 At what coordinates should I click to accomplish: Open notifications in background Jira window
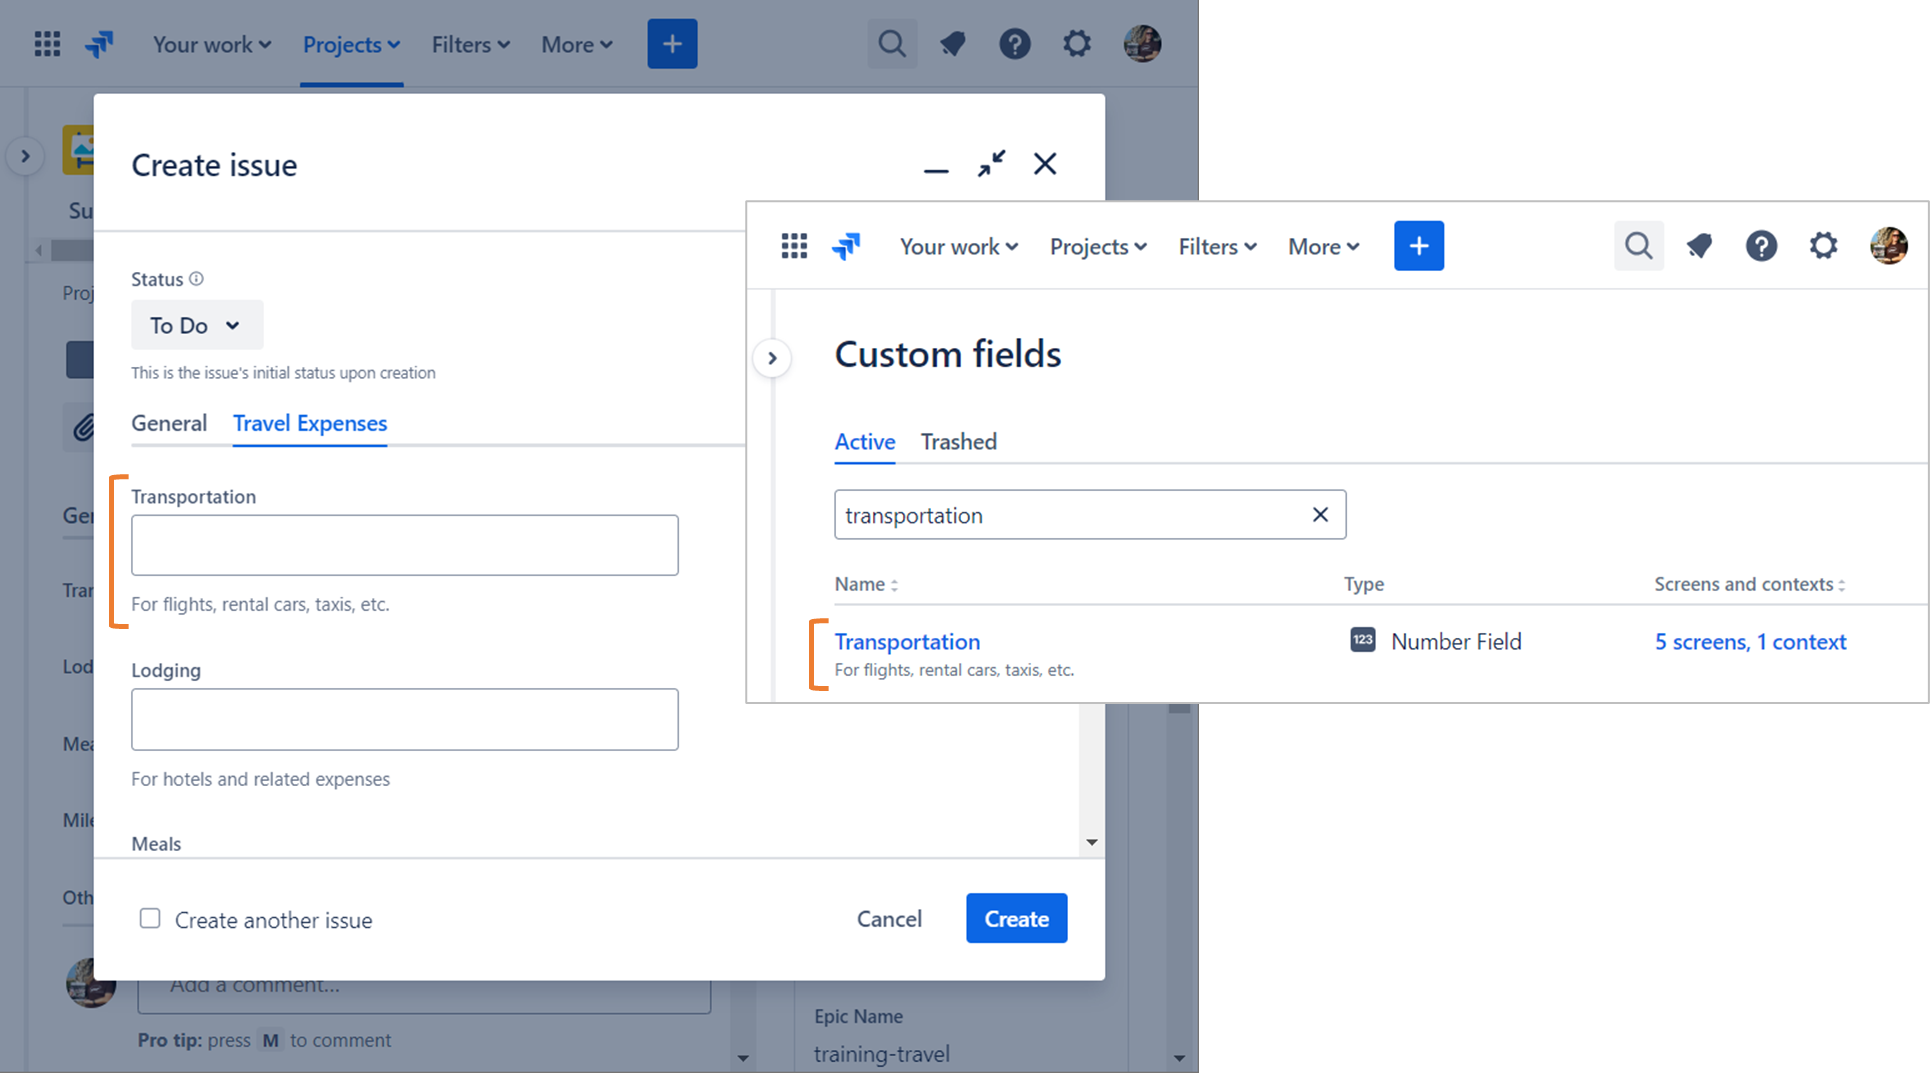coord(952,44)
